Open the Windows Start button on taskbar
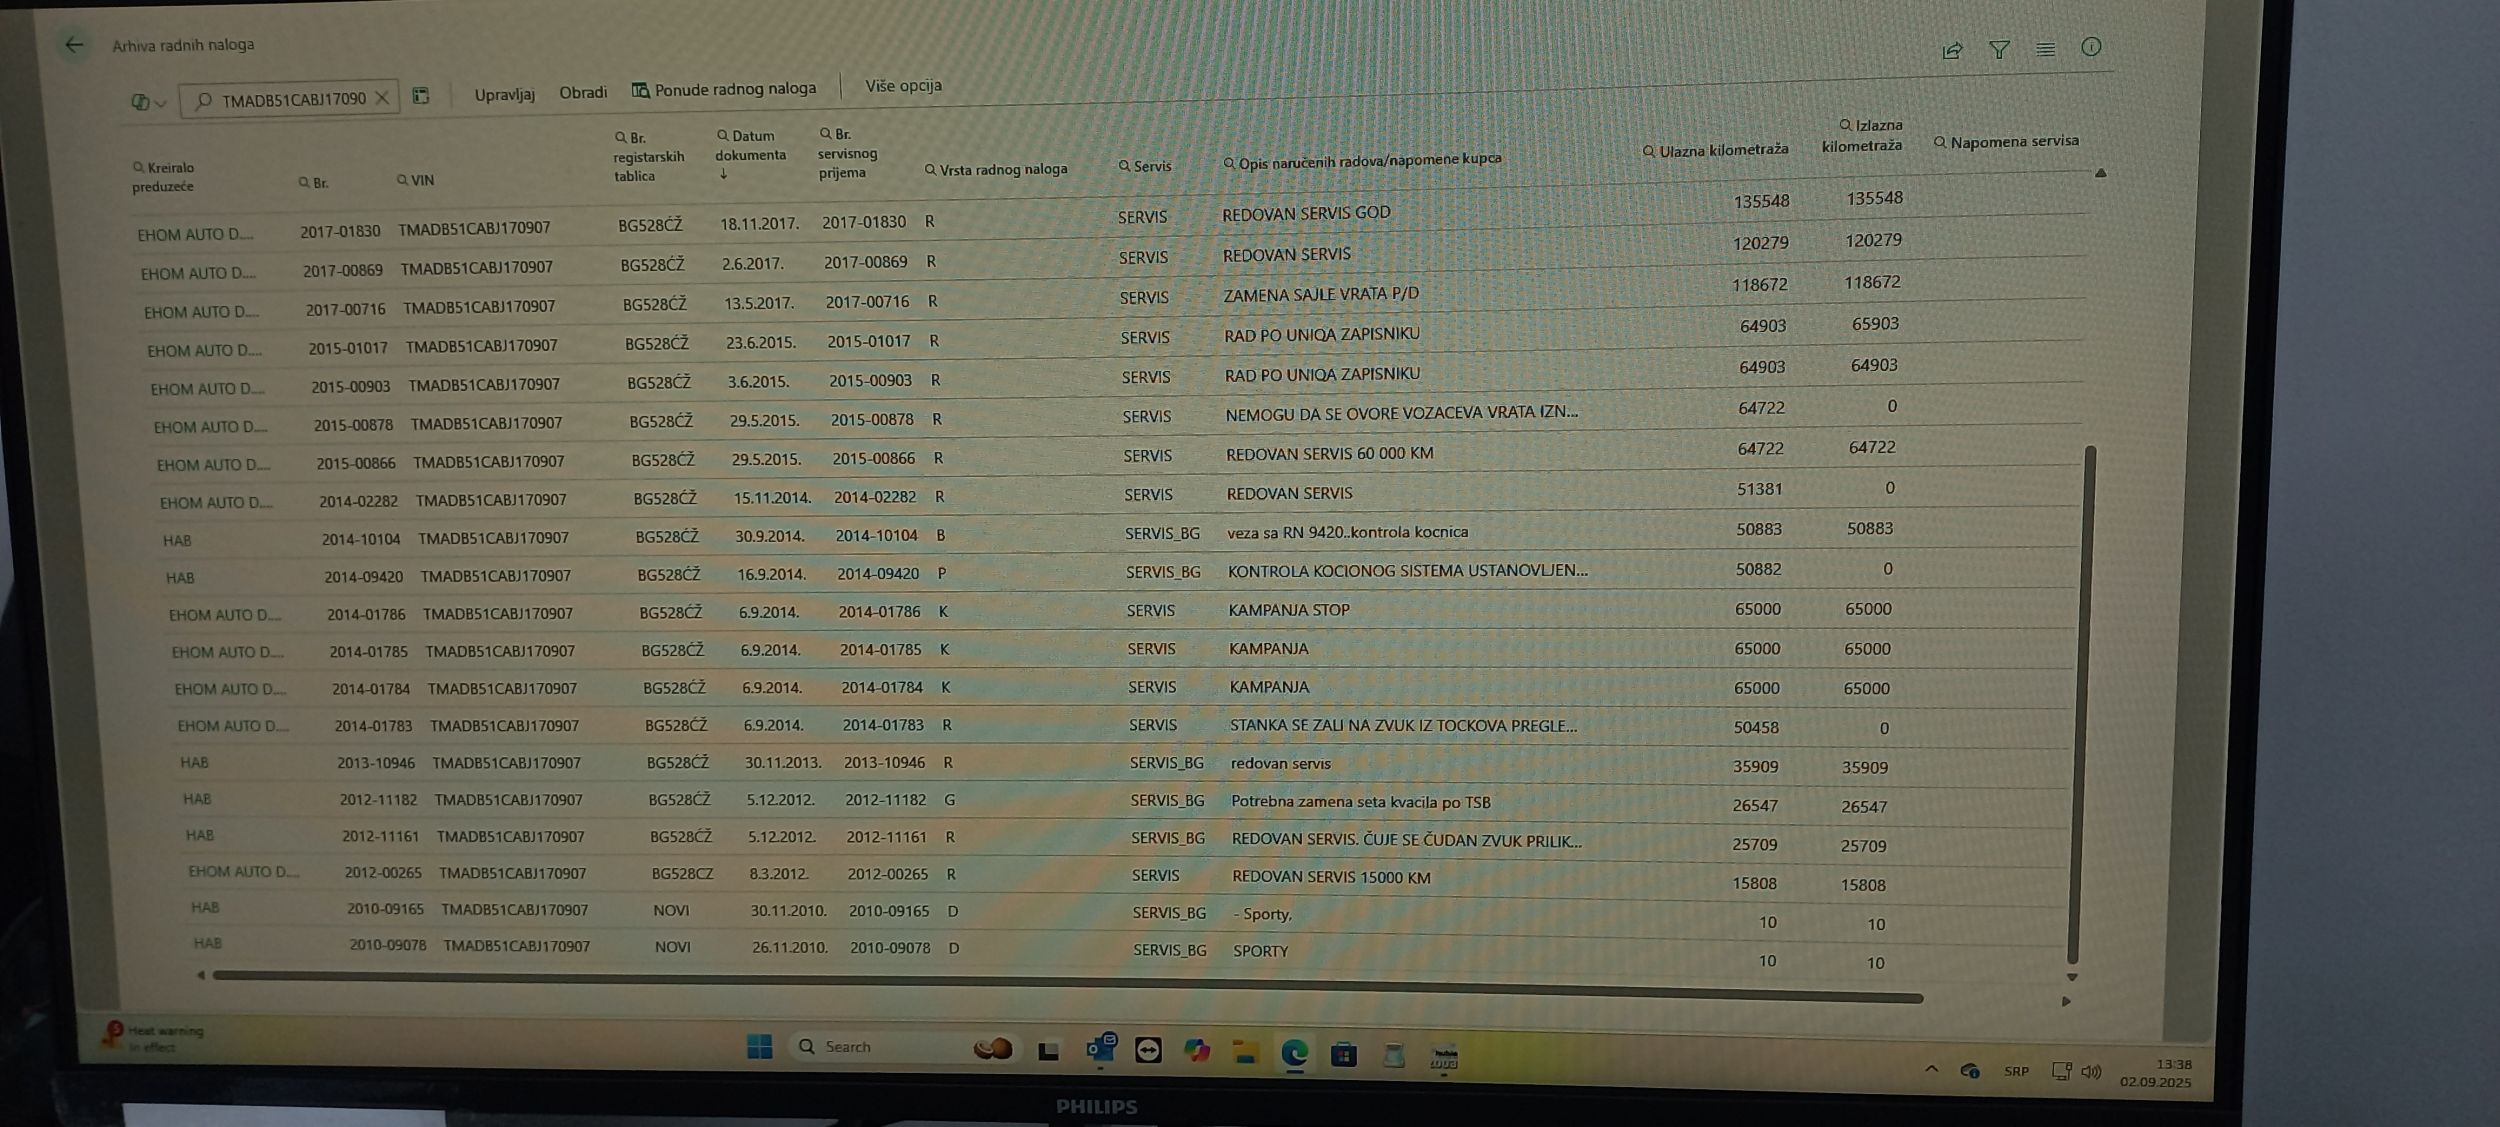This screenshot has height=1127, width=2500. coord(759,1047)
